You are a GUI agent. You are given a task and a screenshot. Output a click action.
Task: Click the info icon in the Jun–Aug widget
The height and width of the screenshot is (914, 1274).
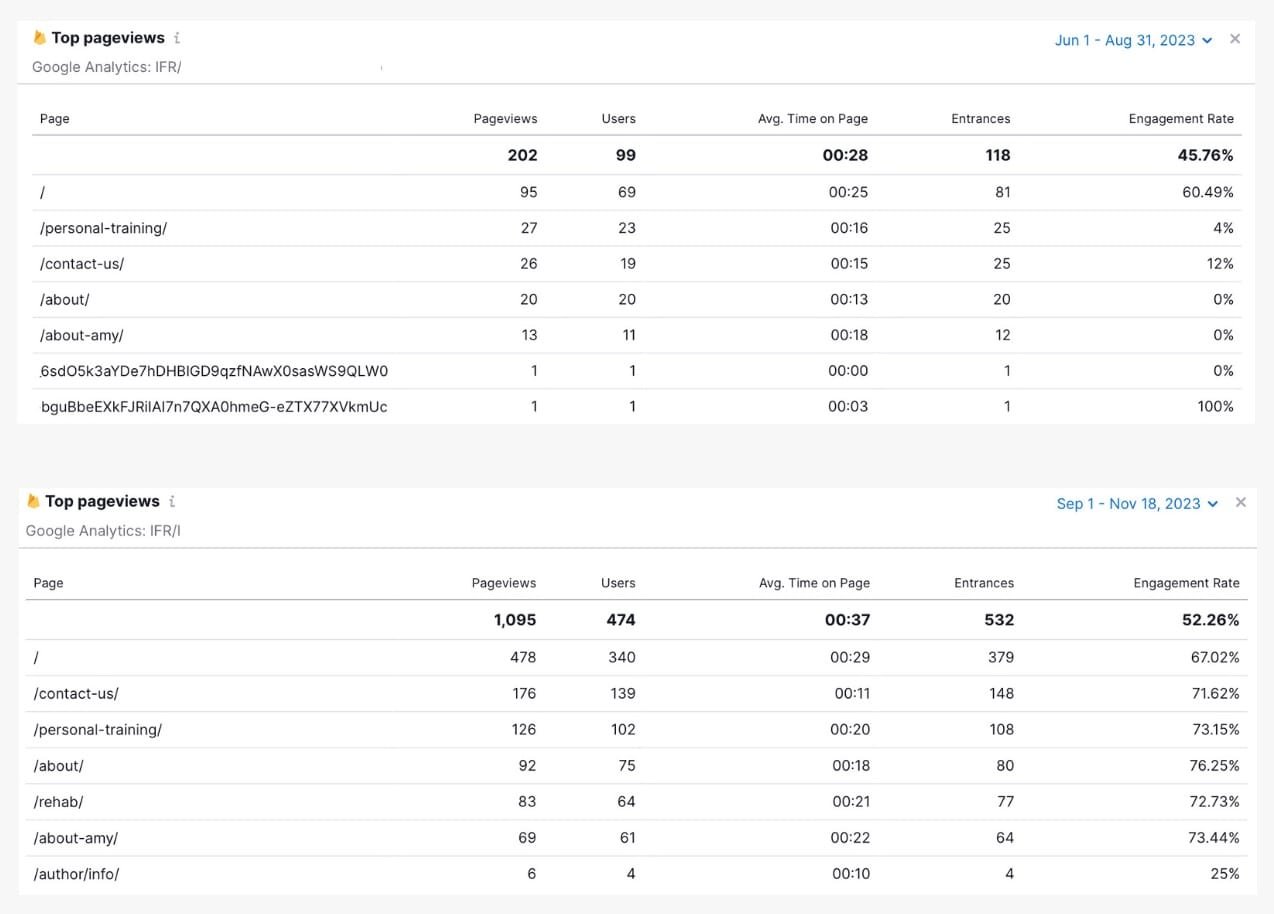(x=177, y=38)
